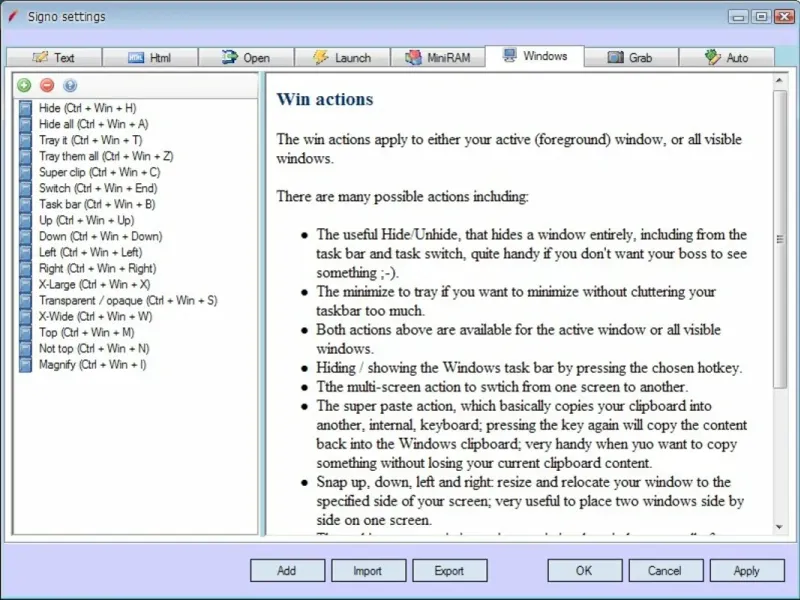Select Task bar (Ctrl + Win + B)
Viewport: 800px width, 600px height.
pos(97,205)
